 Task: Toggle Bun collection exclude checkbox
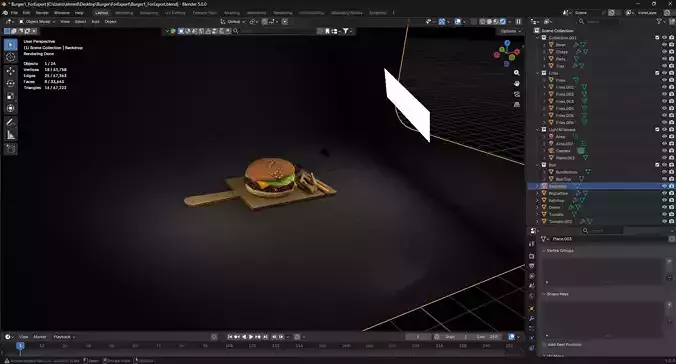657,165
